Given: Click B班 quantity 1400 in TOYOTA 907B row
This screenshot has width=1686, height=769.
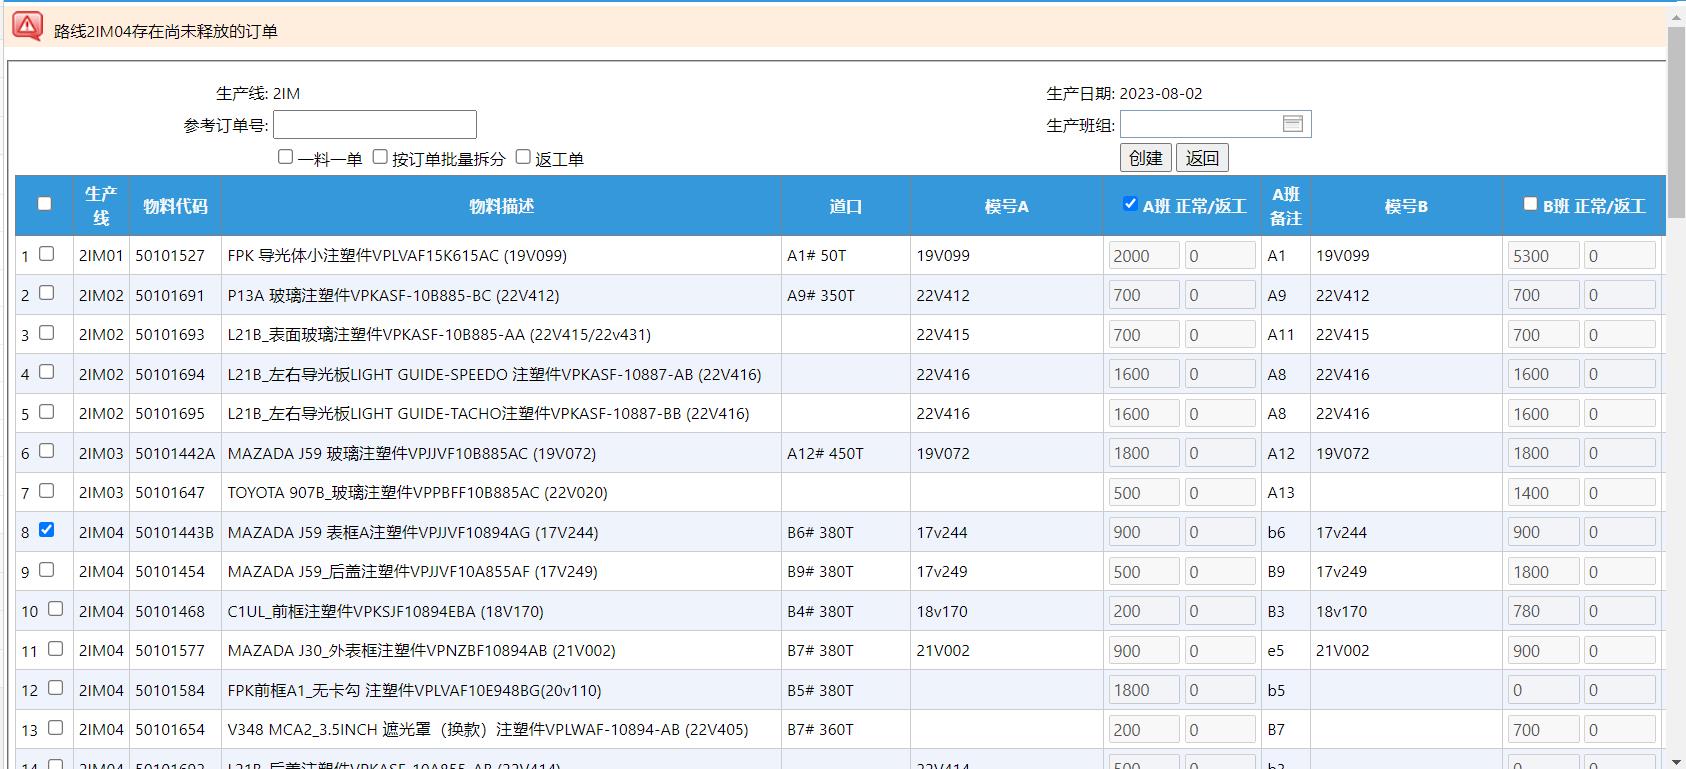Looking at the screenshot, I should (x=1543, y=492).
